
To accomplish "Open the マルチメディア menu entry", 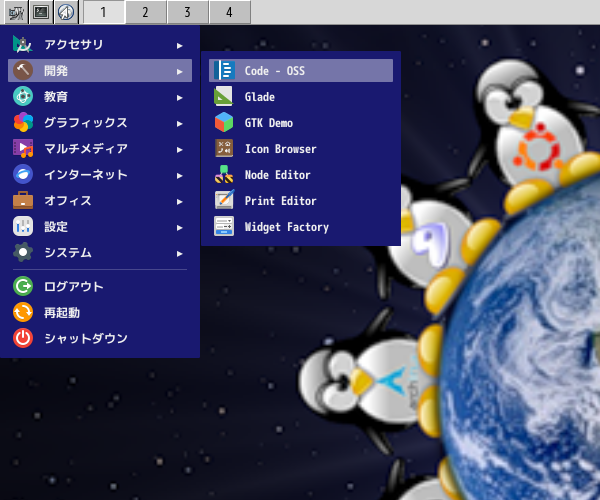I will (x=100, y=148).
